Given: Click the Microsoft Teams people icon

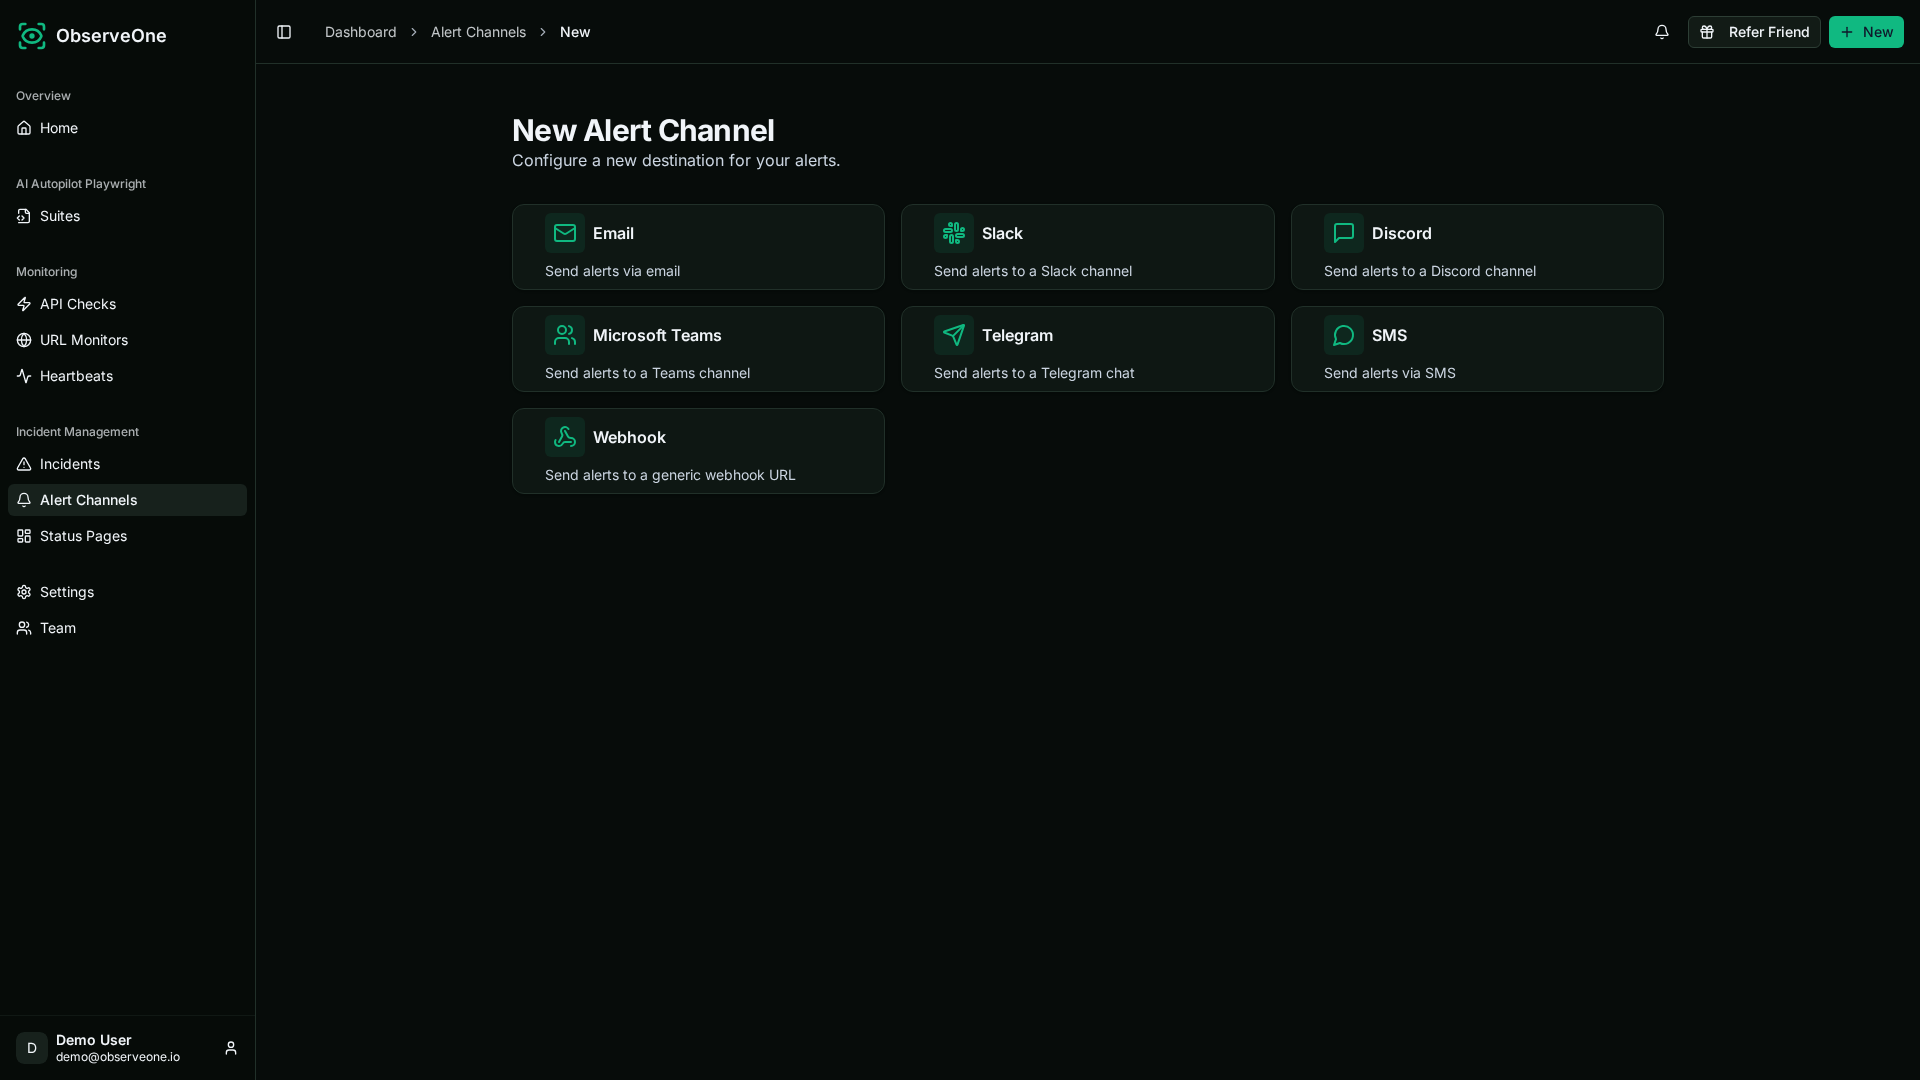Looking at the screenshot, I should (x=565, y=335).
